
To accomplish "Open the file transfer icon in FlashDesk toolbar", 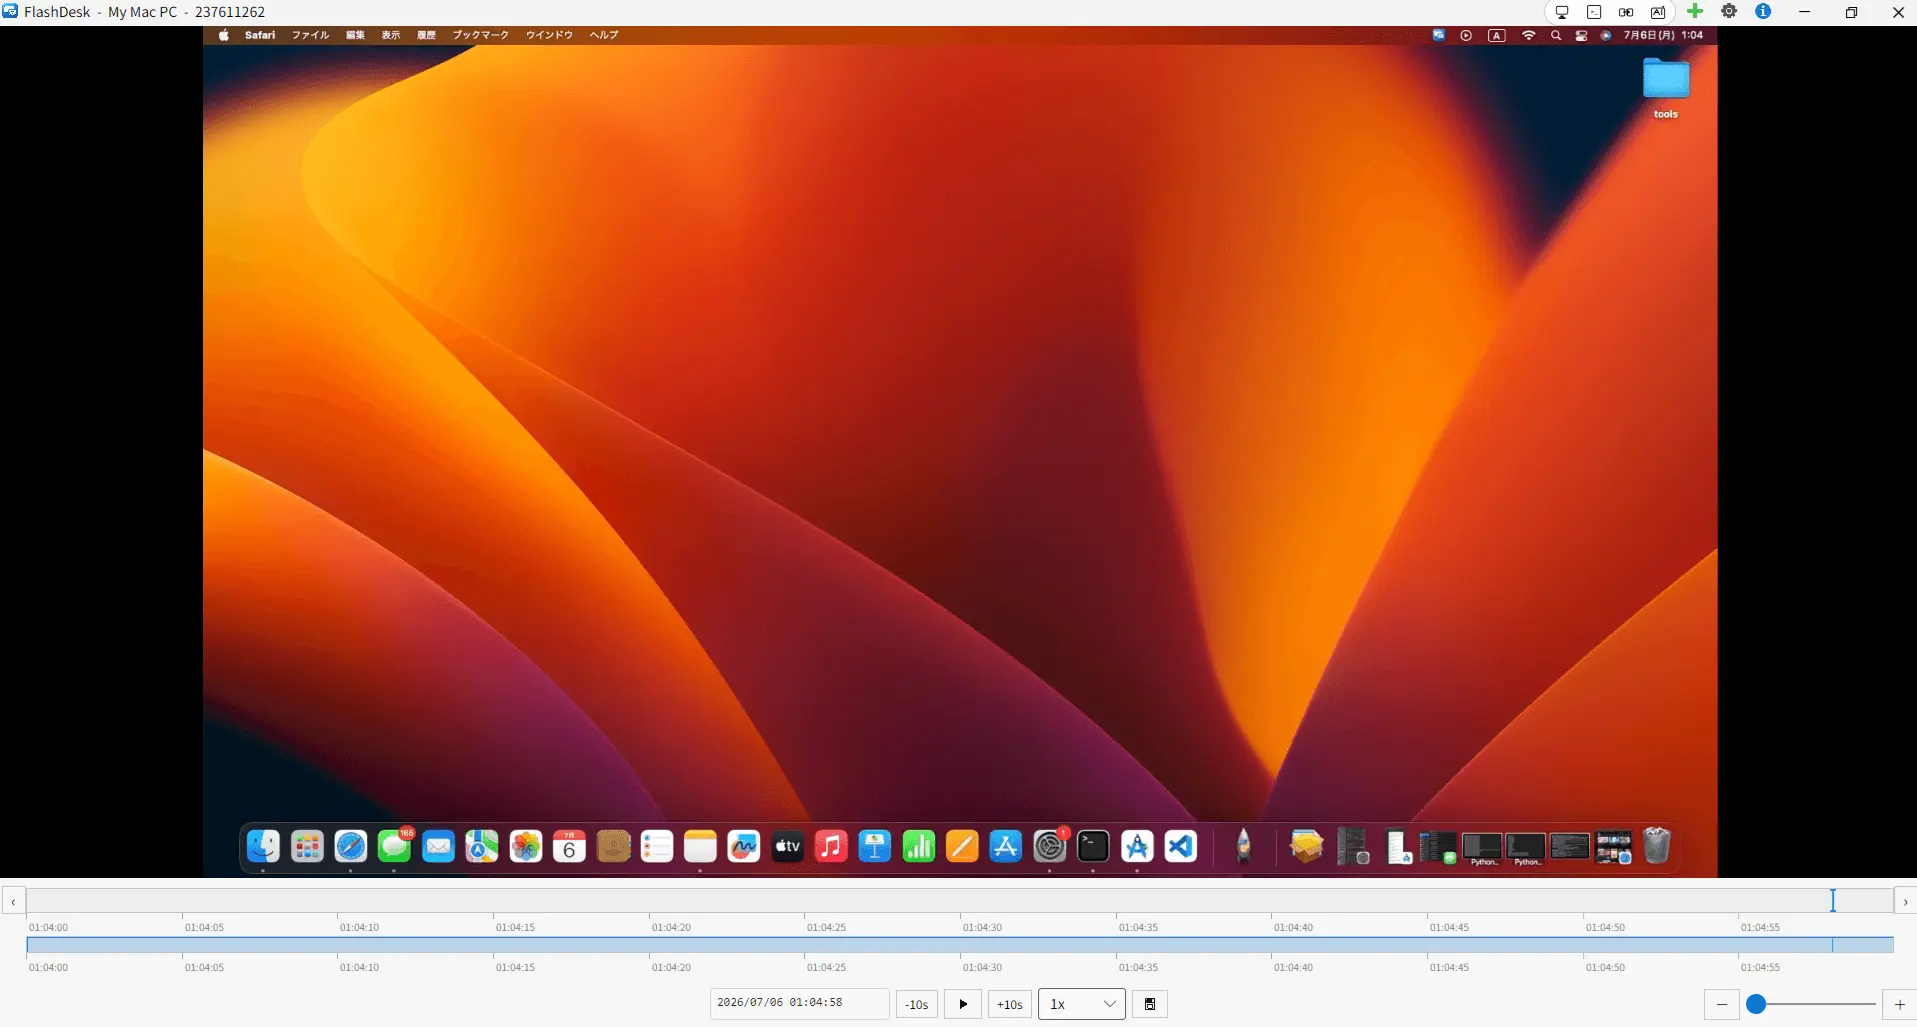I will [x=1626, y=12].
